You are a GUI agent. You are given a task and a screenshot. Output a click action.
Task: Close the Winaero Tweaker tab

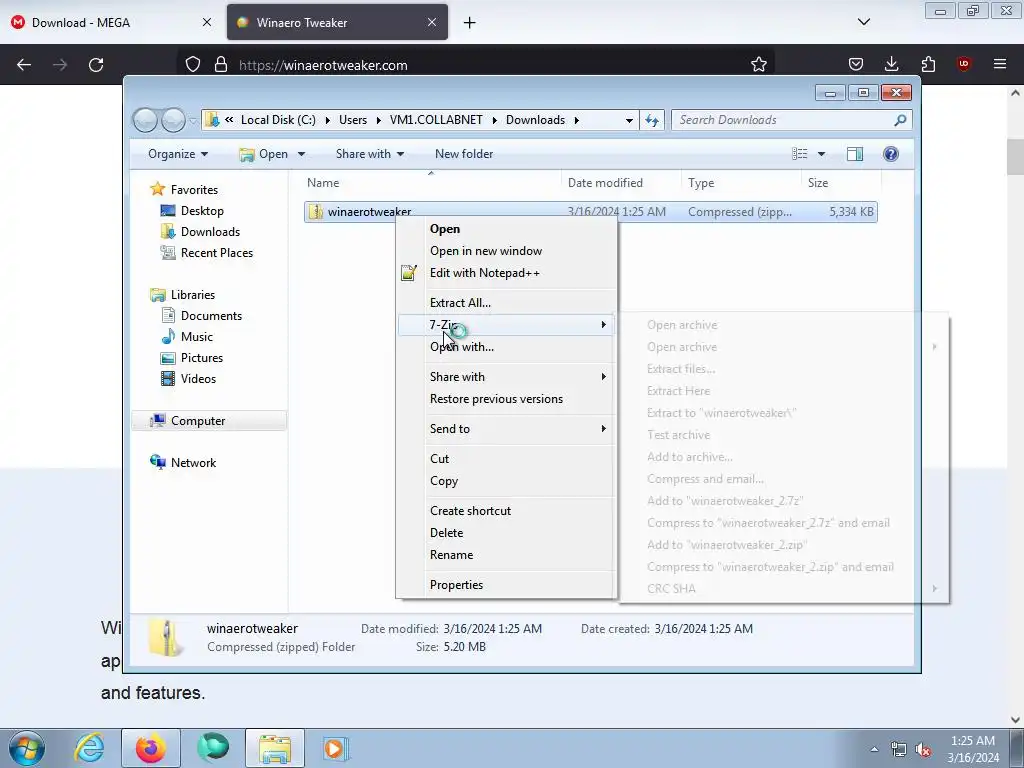[x=432, y=22]
